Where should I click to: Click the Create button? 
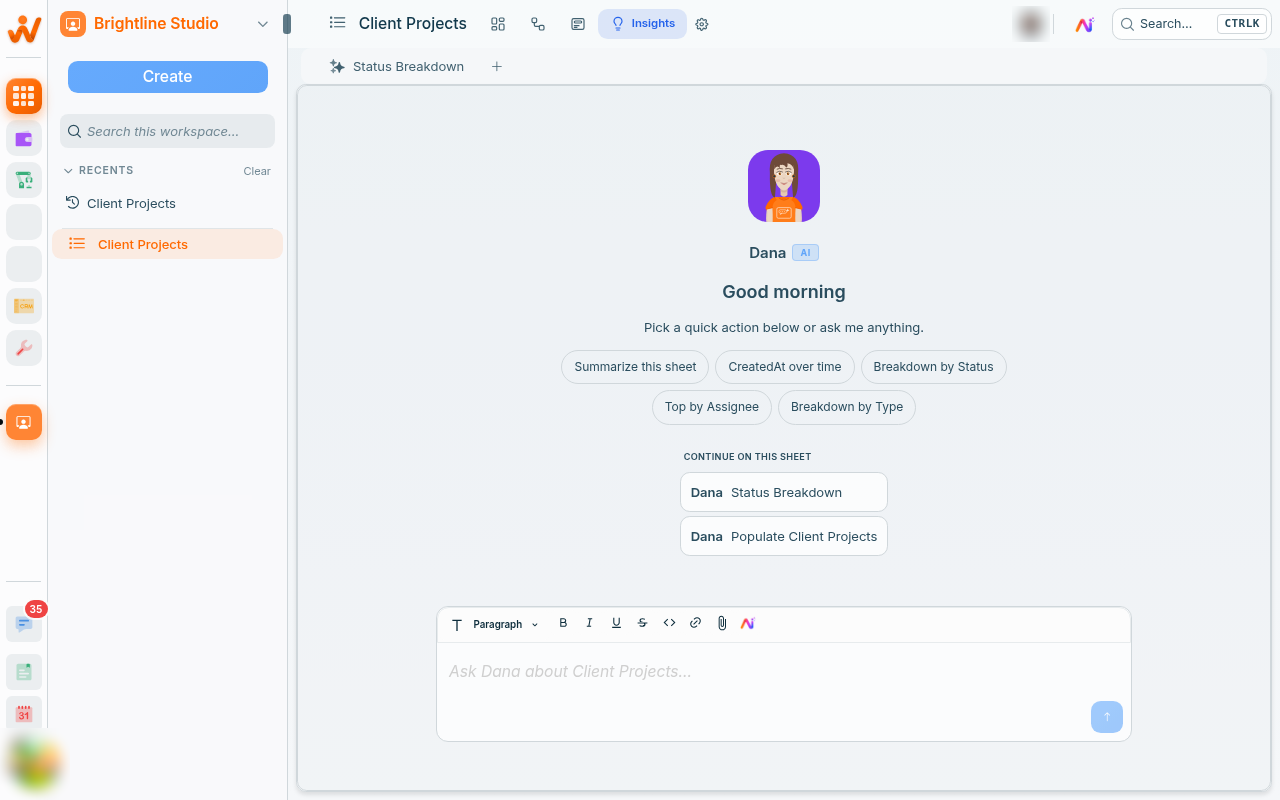[x=168, y=77]
